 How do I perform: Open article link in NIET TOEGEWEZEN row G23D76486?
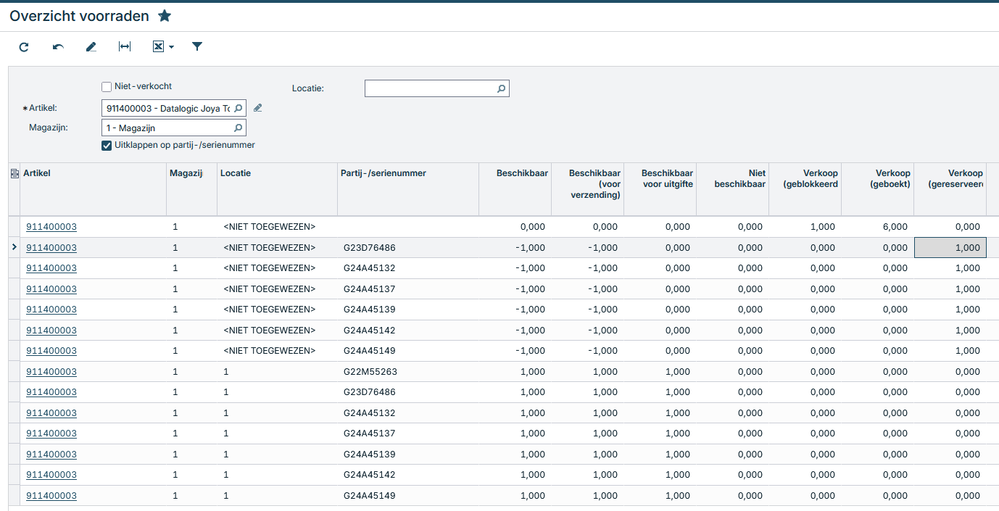point(51,248)
